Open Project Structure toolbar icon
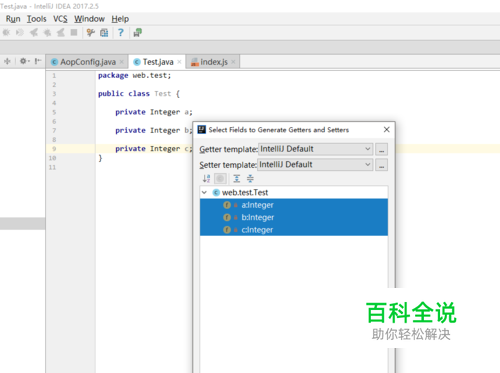The width and height of the screenshot is (500, 373). tap(104, 33)
